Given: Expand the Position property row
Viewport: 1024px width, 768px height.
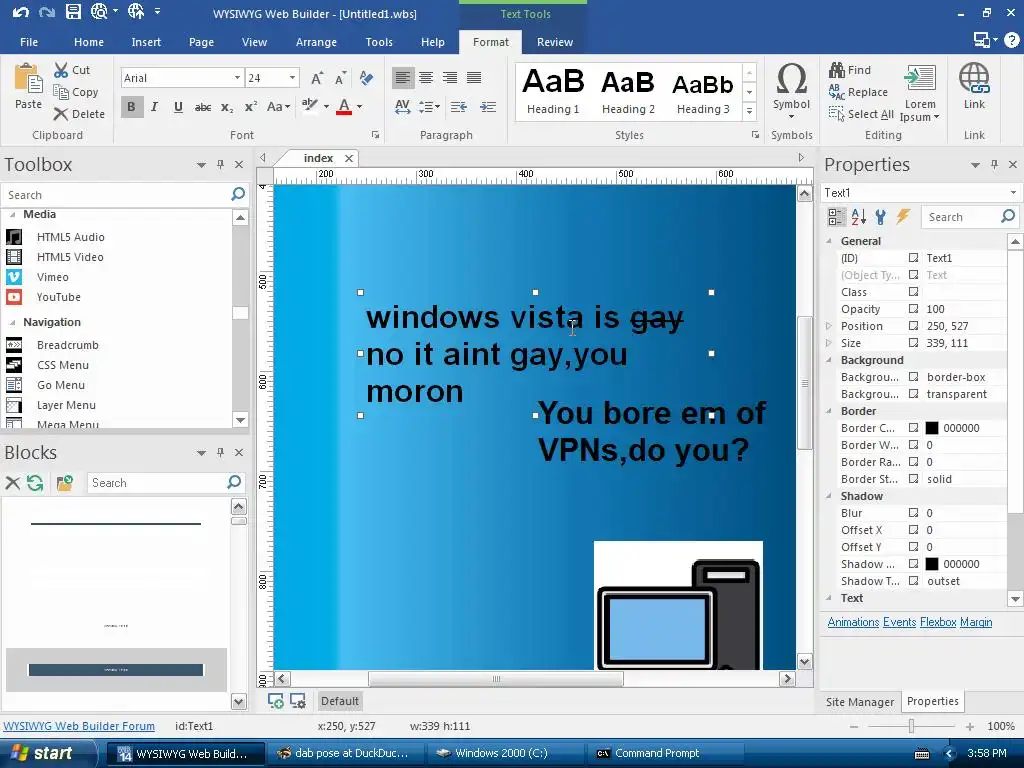Looking at the screenshot, I should 829,326.
